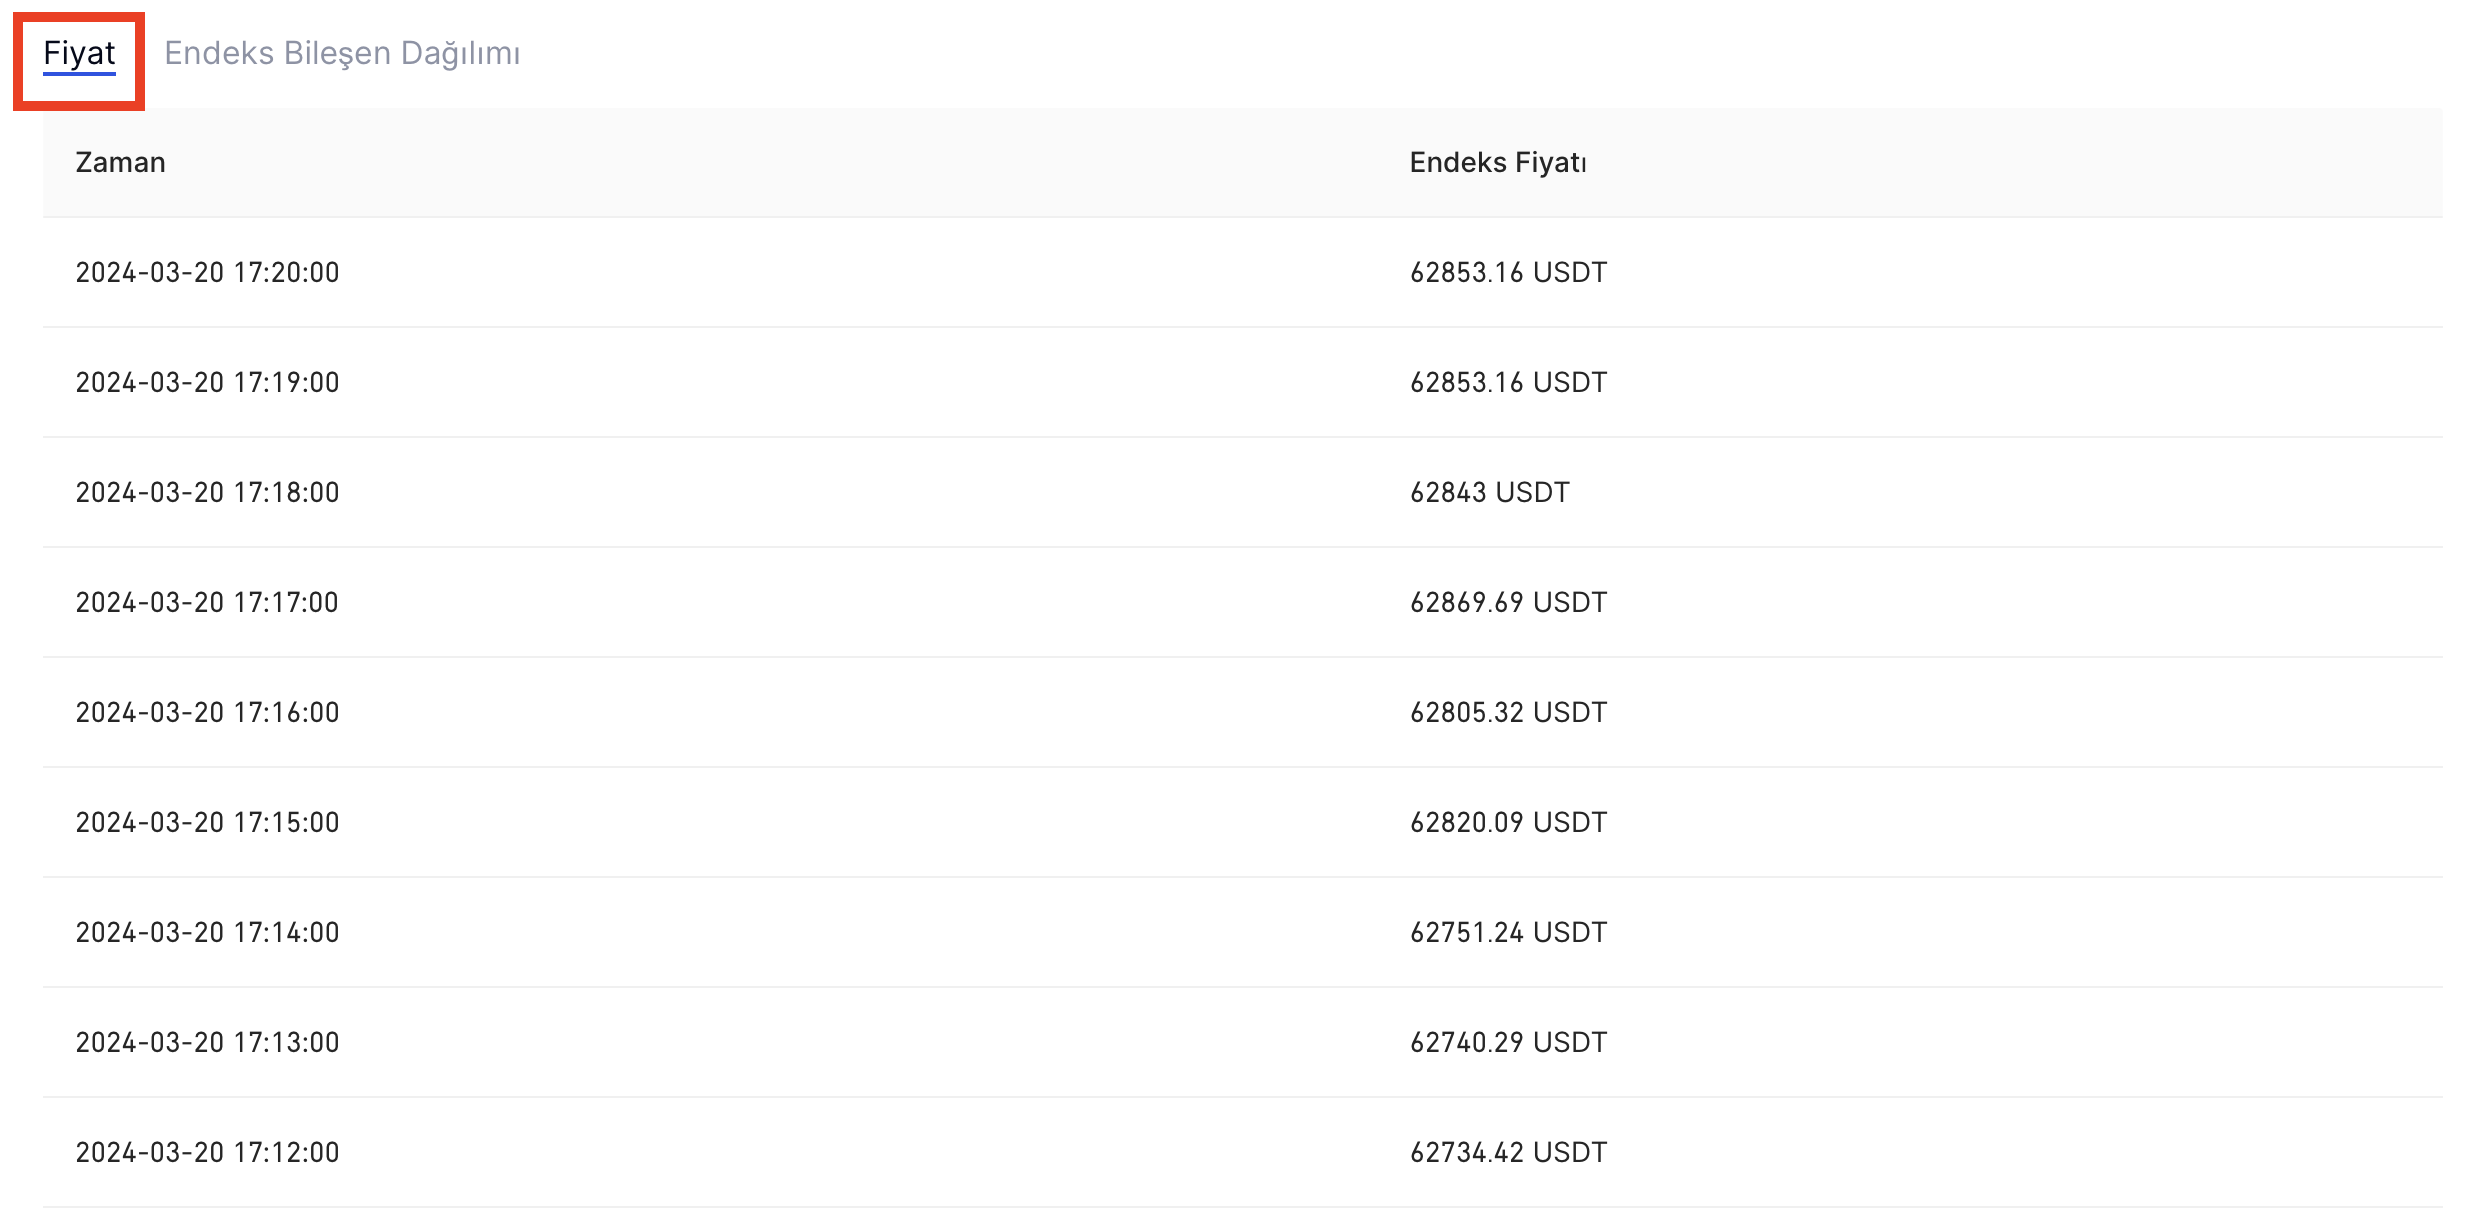The width and height of the screenshot is (2480, 1212).
Task: Click the 17:13:00 timestamp cell
Action: point(207,1043)
